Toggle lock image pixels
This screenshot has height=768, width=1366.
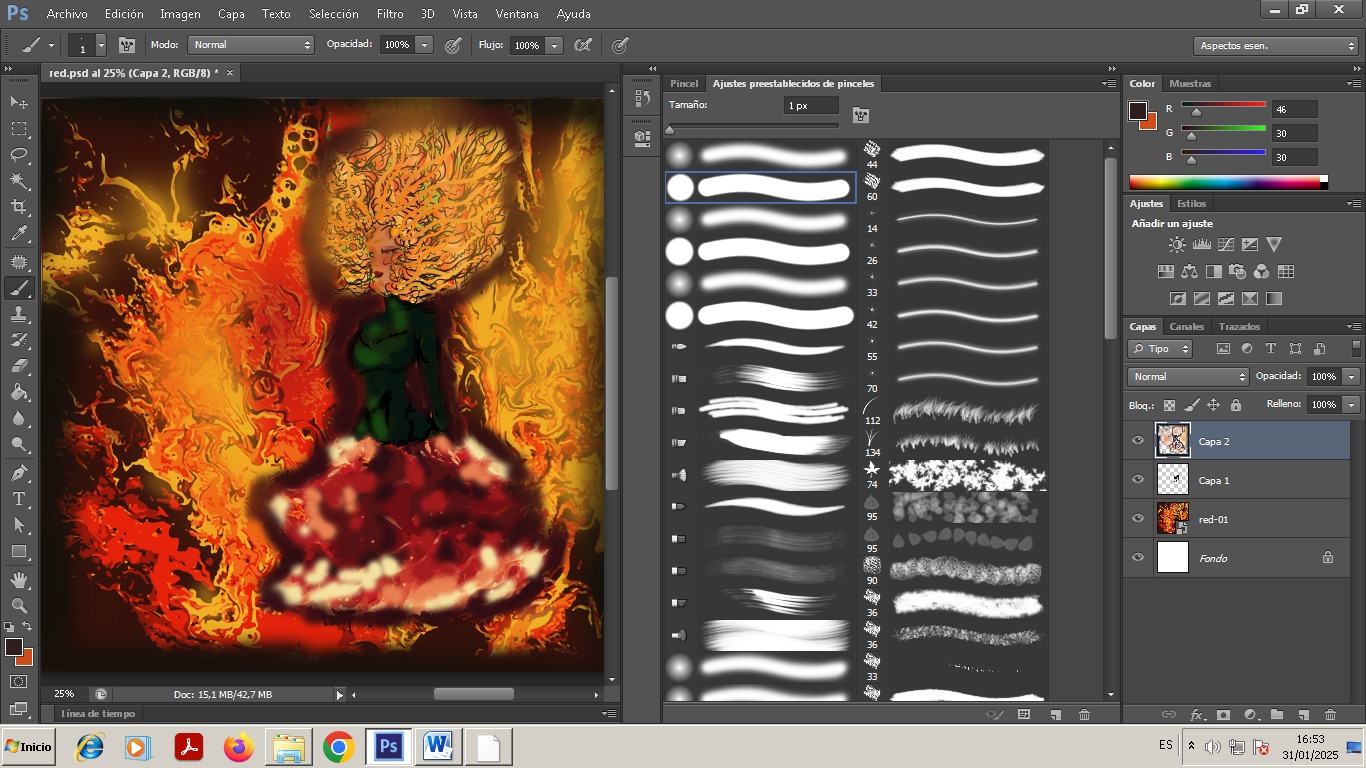point(1192,405)
